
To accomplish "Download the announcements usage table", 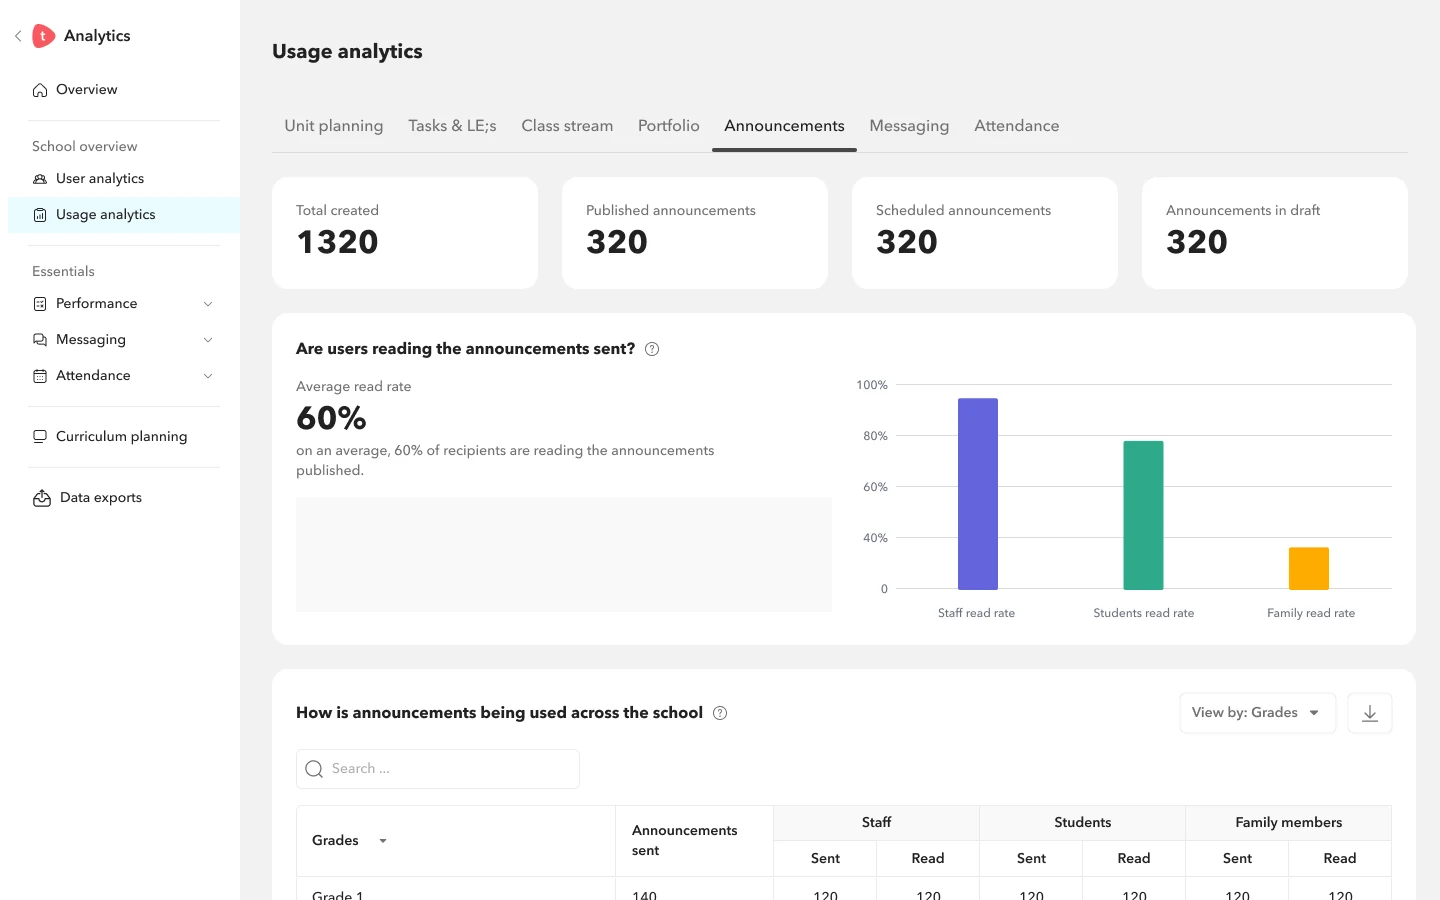I will tap(1370, 713).
